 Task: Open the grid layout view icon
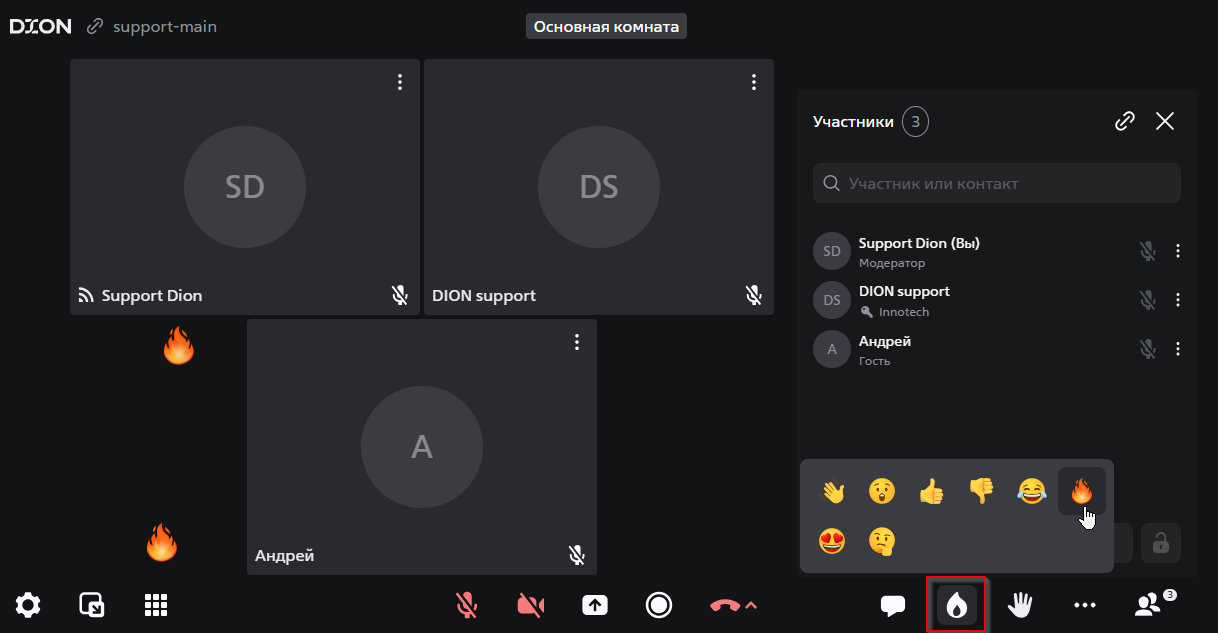(x=155, y=605)
